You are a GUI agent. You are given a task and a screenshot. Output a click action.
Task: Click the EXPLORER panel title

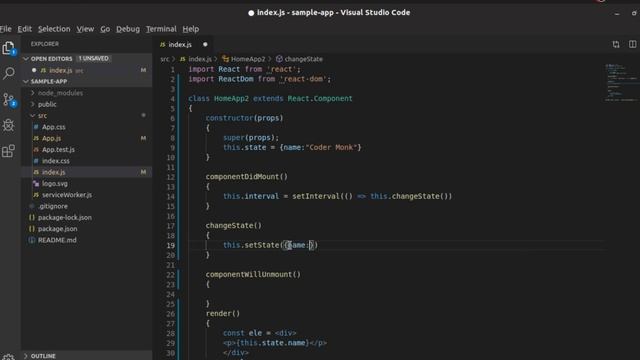(45, 44)
